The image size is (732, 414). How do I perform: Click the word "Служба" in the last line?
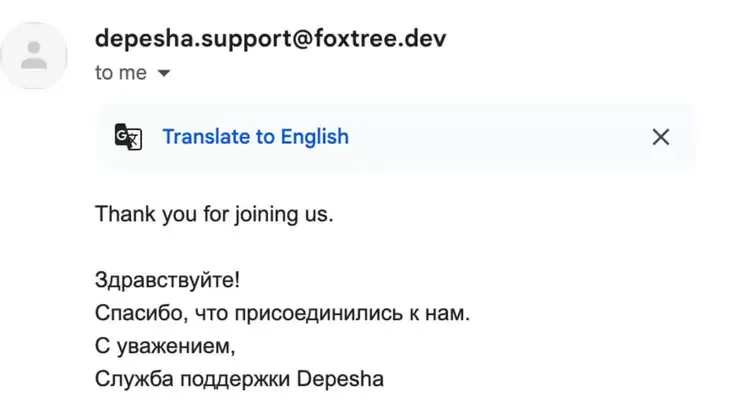point(134,379)
